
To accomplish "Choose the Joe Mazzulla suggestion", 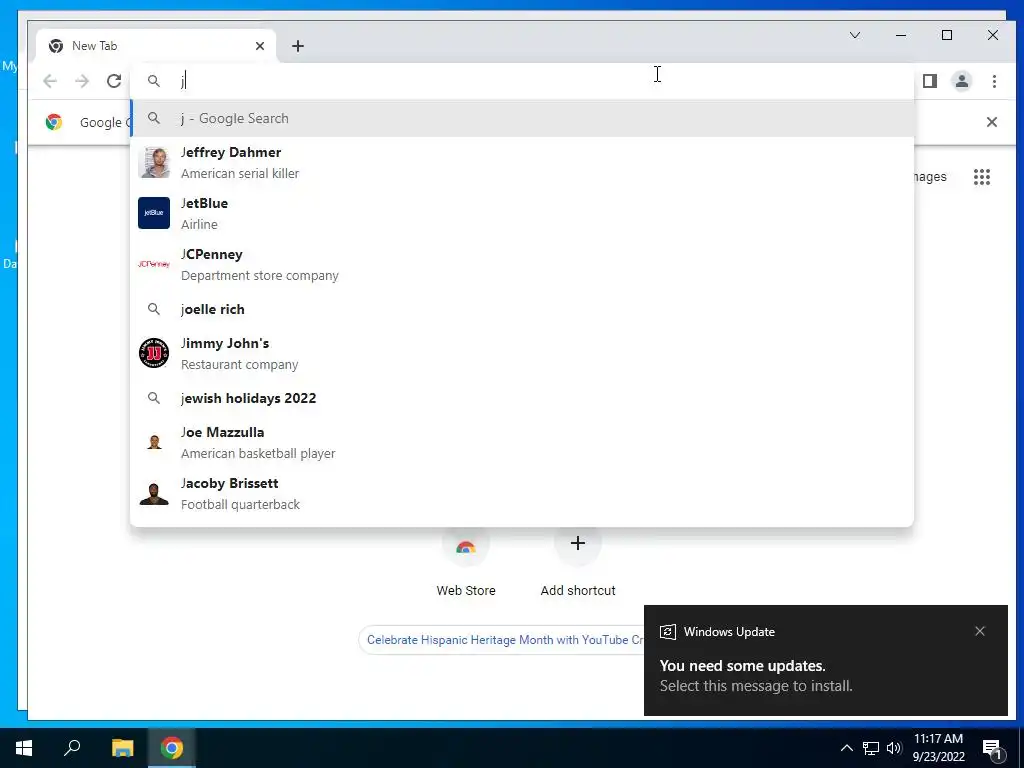I will (x=522, y=442).
